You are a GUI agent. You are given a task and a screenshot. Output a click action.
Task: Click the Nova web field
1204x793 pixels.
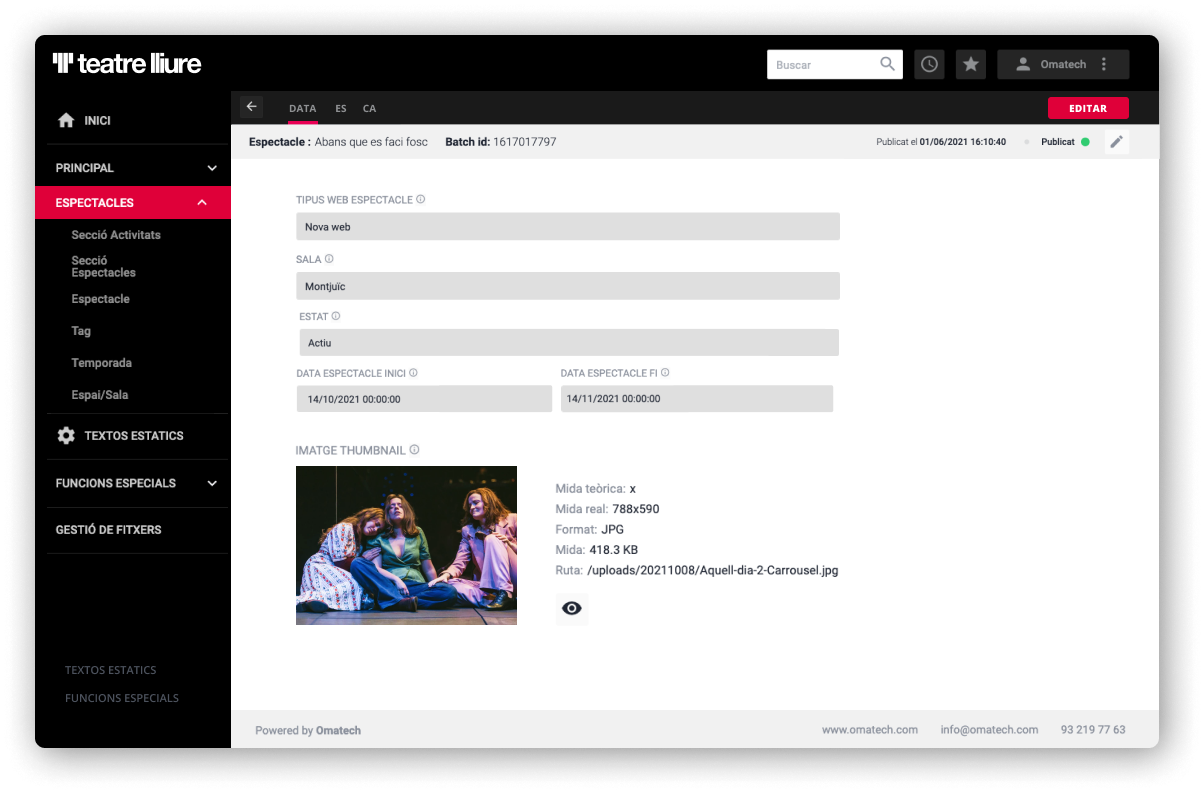[568, 227]
